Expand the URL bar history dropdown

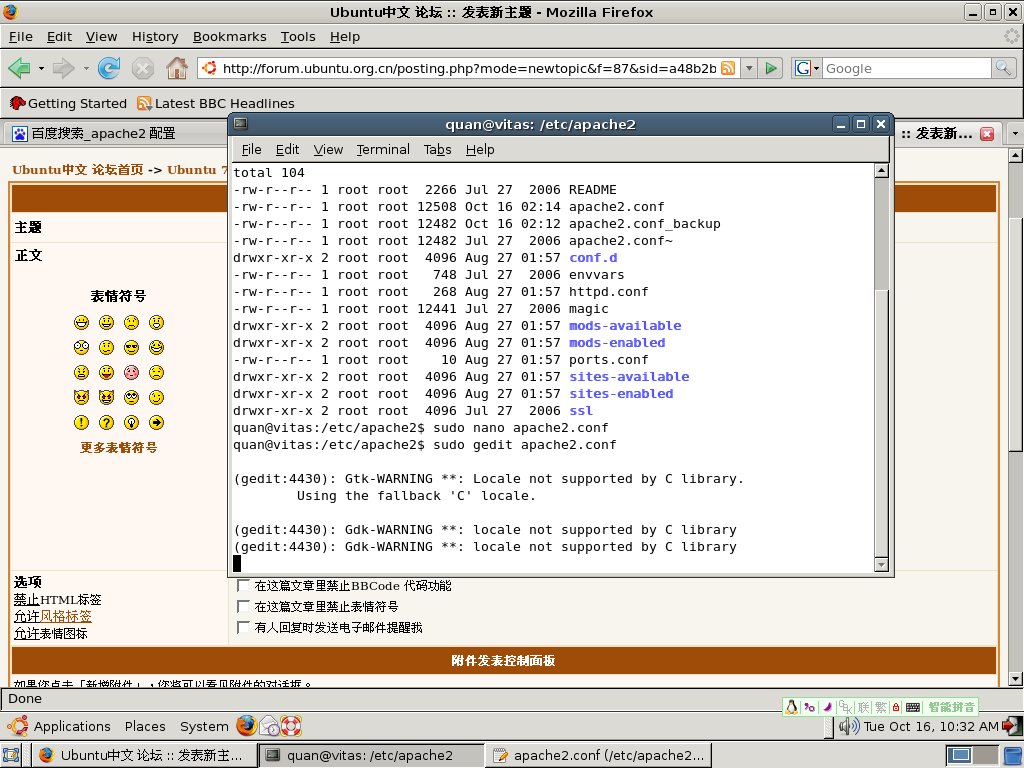tap(750, 68)
